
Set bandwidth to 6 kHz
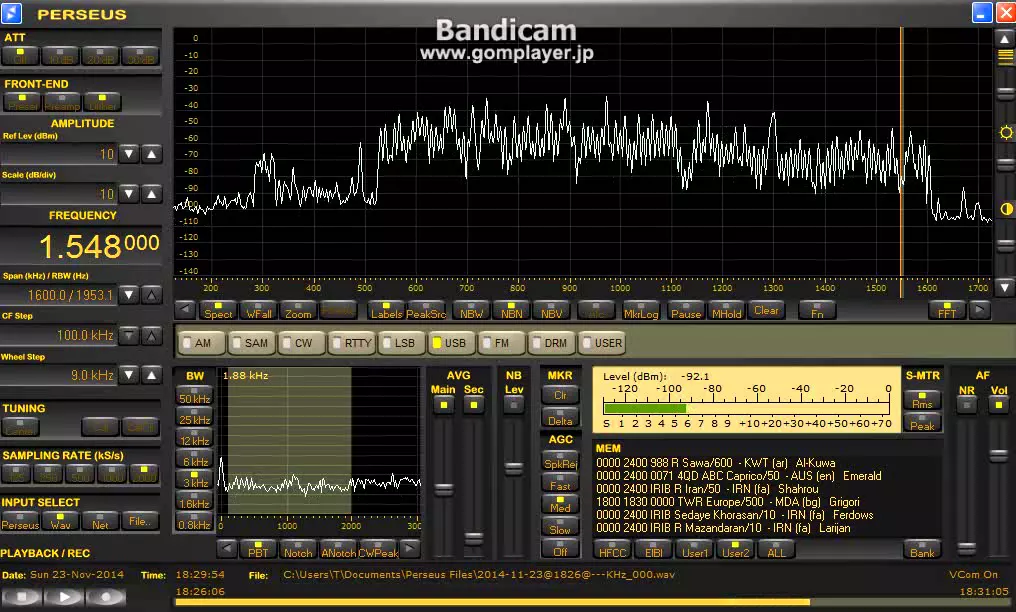point(194,459)
